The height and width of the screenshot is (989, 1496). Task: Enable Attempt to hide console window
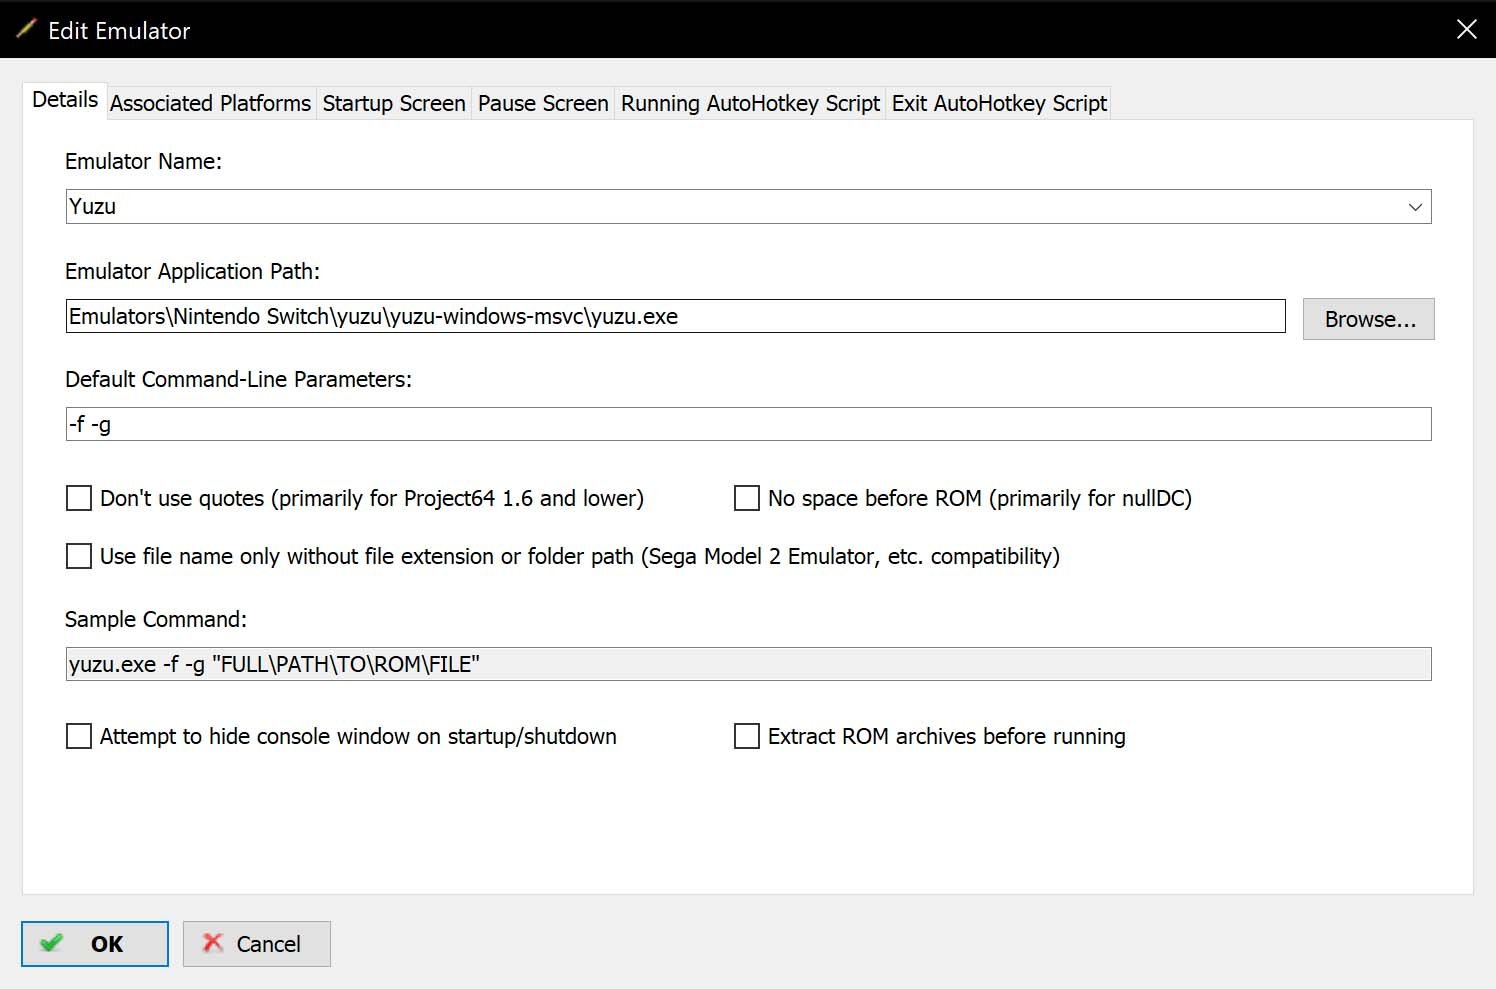pos(79,736)
